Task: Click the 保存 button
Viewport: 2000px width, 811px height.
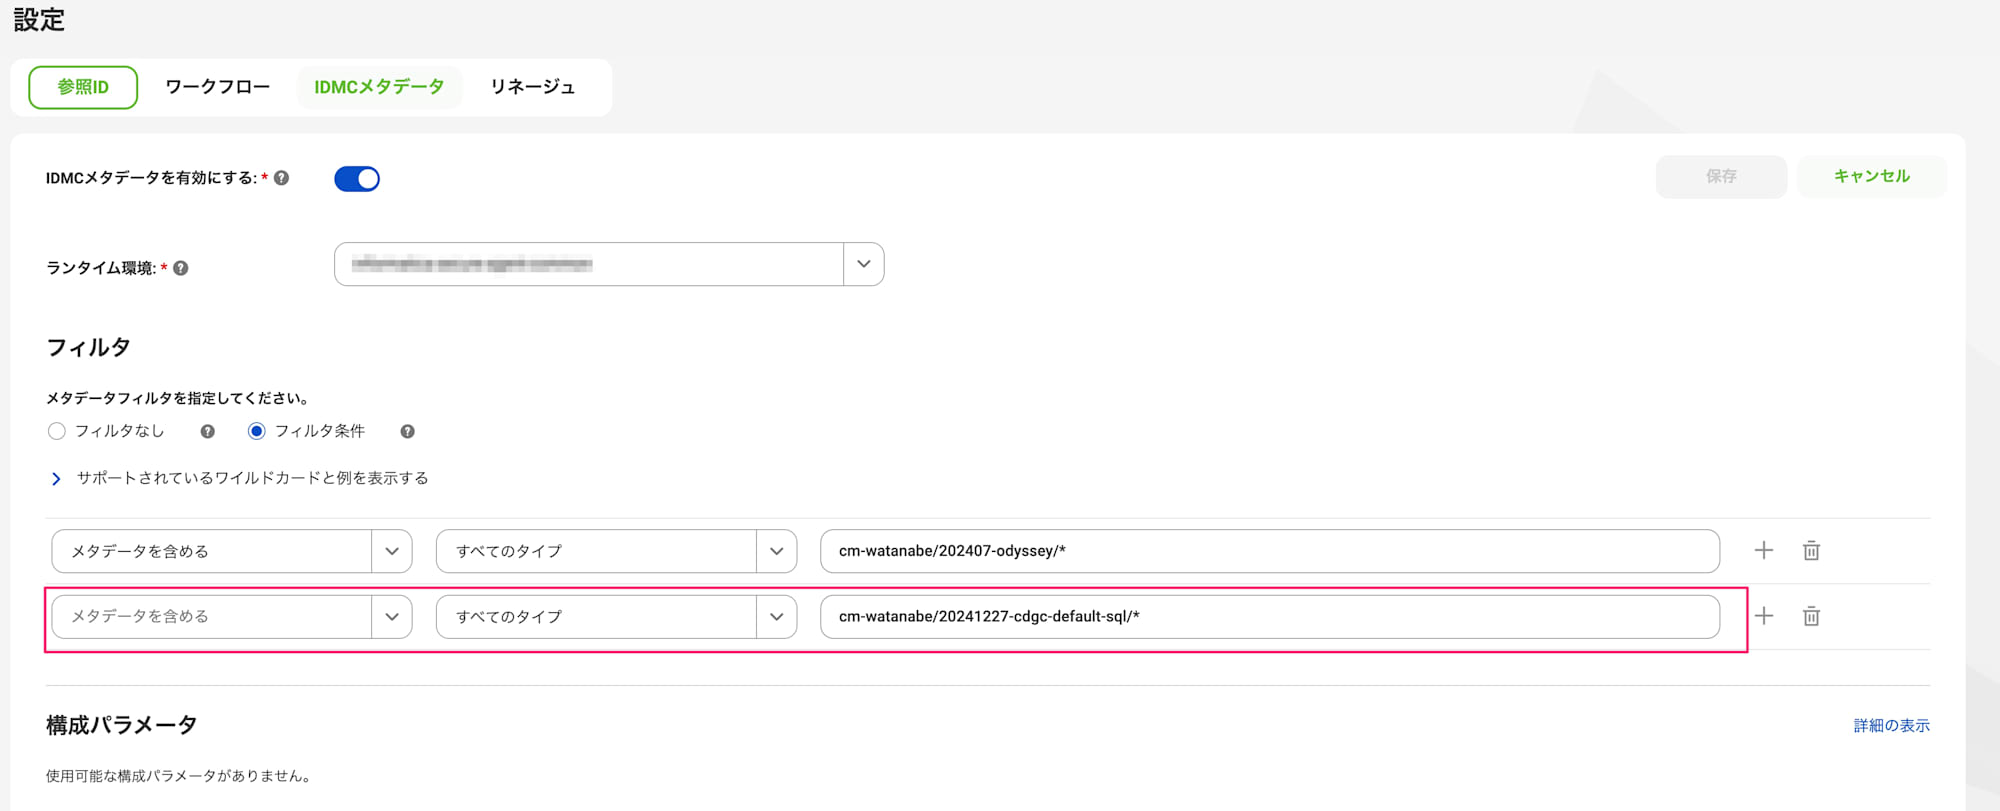Action: click(1721, 176)
